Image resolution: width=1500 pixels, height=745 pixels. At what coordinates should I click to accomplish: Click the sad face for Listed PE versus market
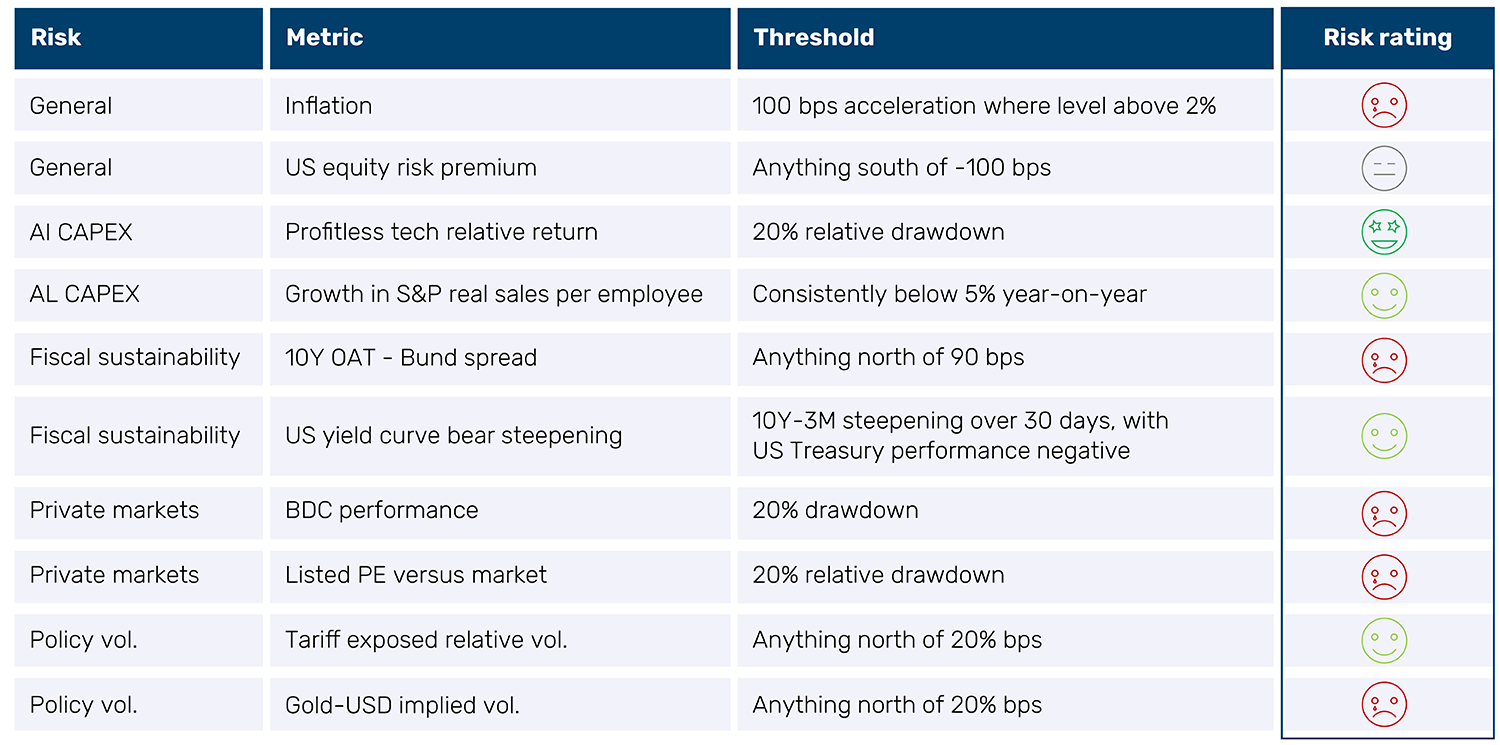tap(1384, 577)
